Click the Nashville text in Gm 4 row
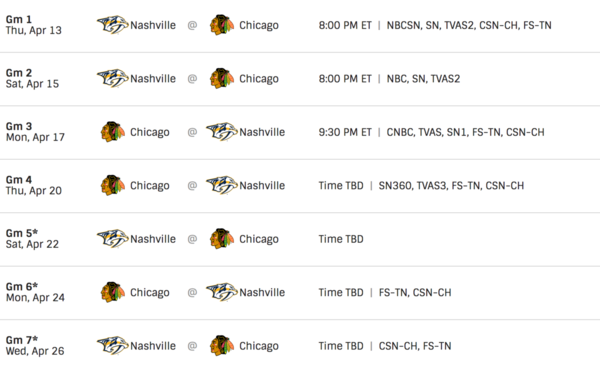Viewport: 600px width, 372px height. click(262, 186)
